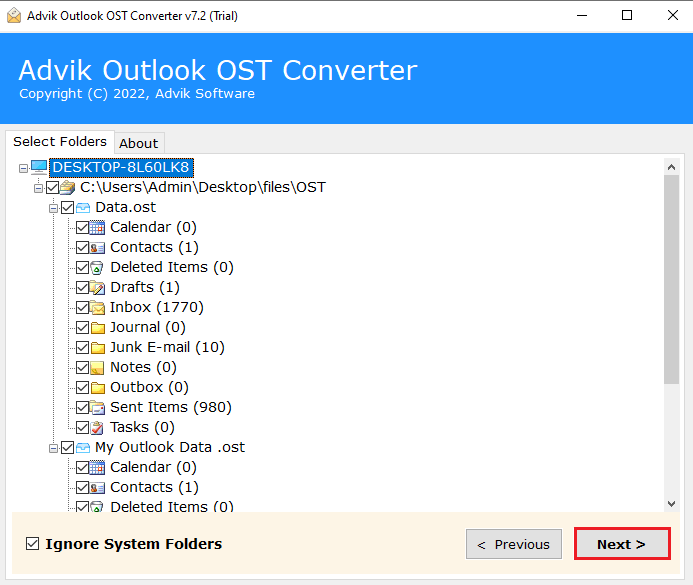693x585 pixels.
Task: Click the scroll up arrow of folder tree
Action: (x=671, y=167)
